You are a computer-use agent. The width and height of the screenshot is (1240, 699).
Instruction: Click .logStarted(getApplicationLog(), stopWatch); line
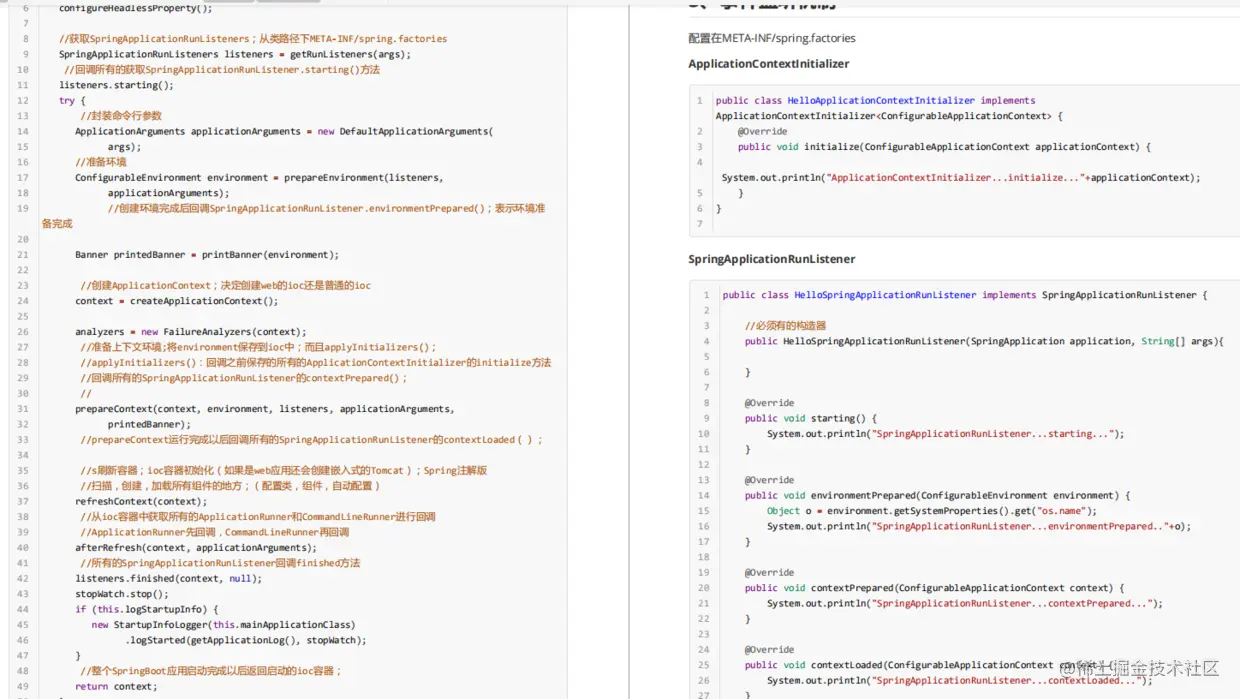246,640
